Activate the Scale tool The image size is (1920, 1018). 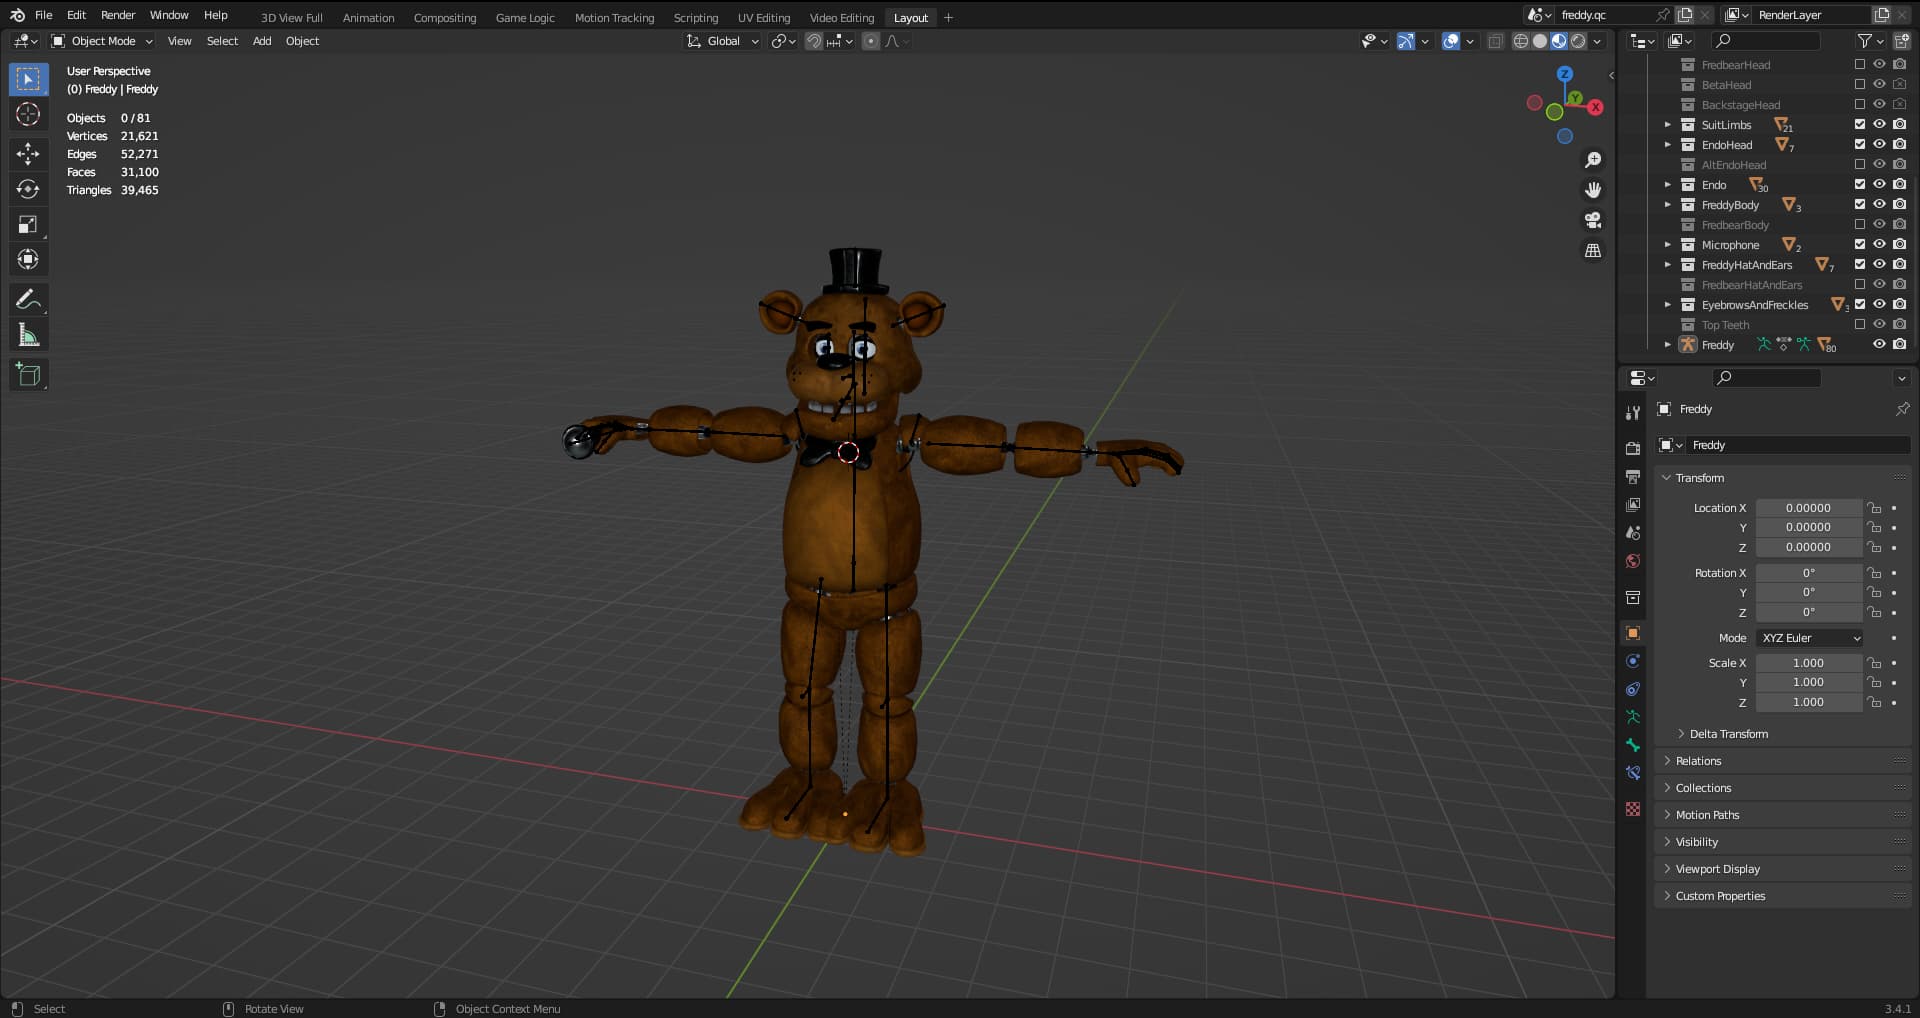(x=28, y=224)
